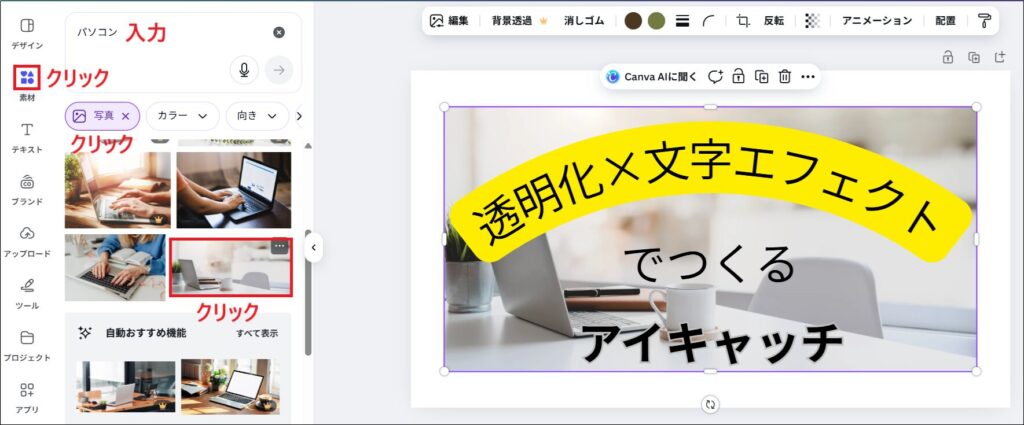Image resolution: width=1024 pixels, height=425 pixels.
Task: Select the blue sweater keyboard typing photo
Action: pyautogui.click(x=115, y=267)
